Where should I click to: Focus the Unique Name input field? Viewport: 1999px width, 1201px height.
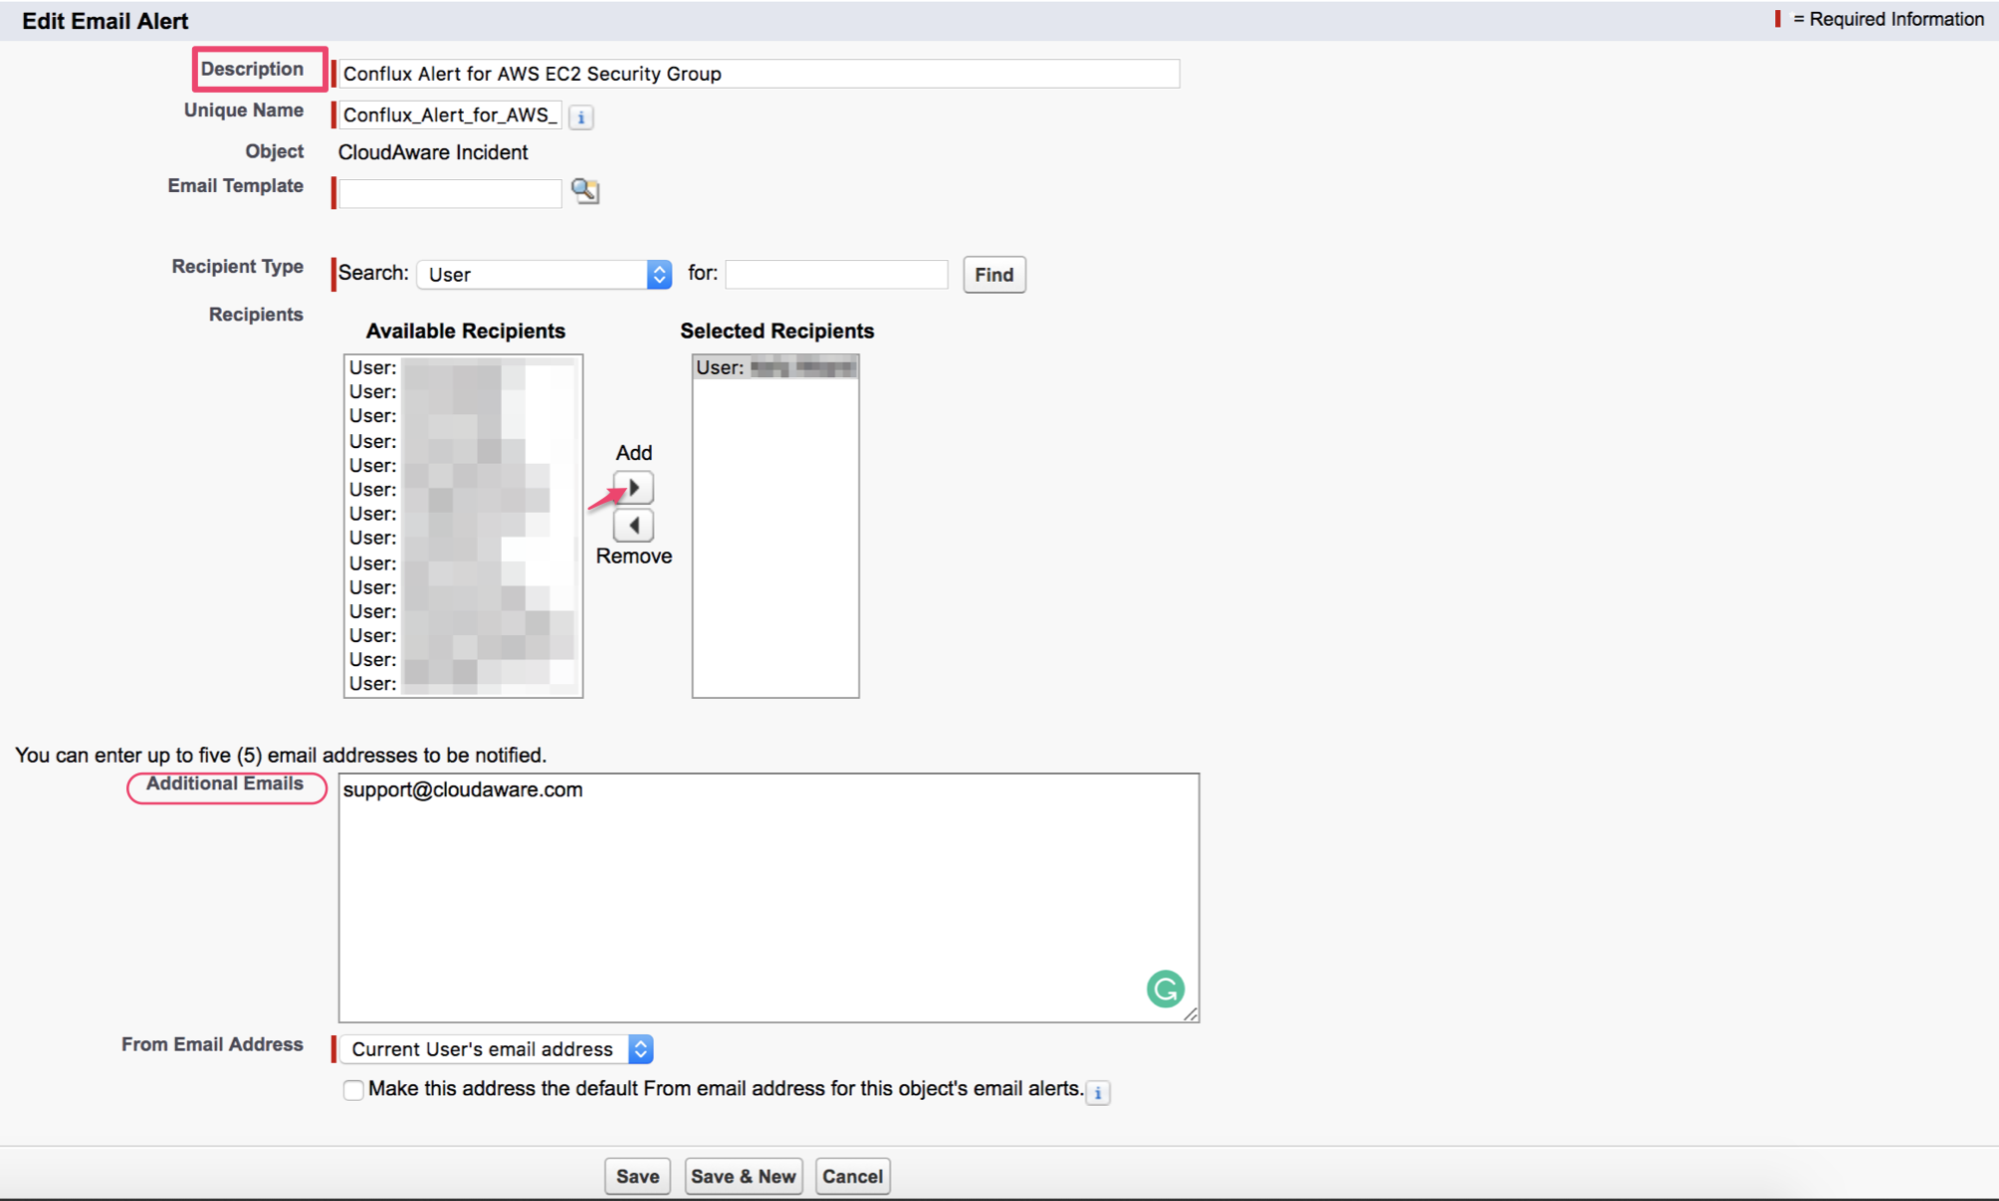(449, 115)
